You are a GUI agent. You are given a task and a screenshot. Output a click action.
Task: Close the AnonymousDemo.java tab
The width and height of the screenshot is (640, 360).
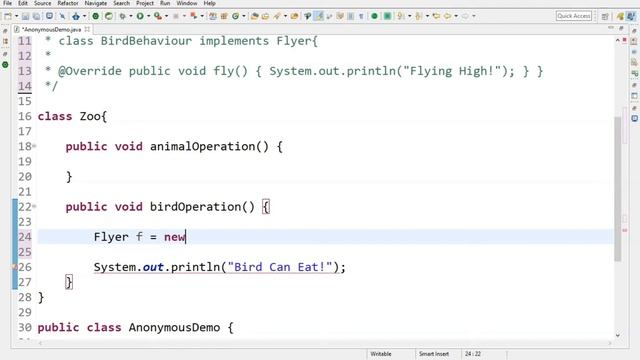coord(87,29)
